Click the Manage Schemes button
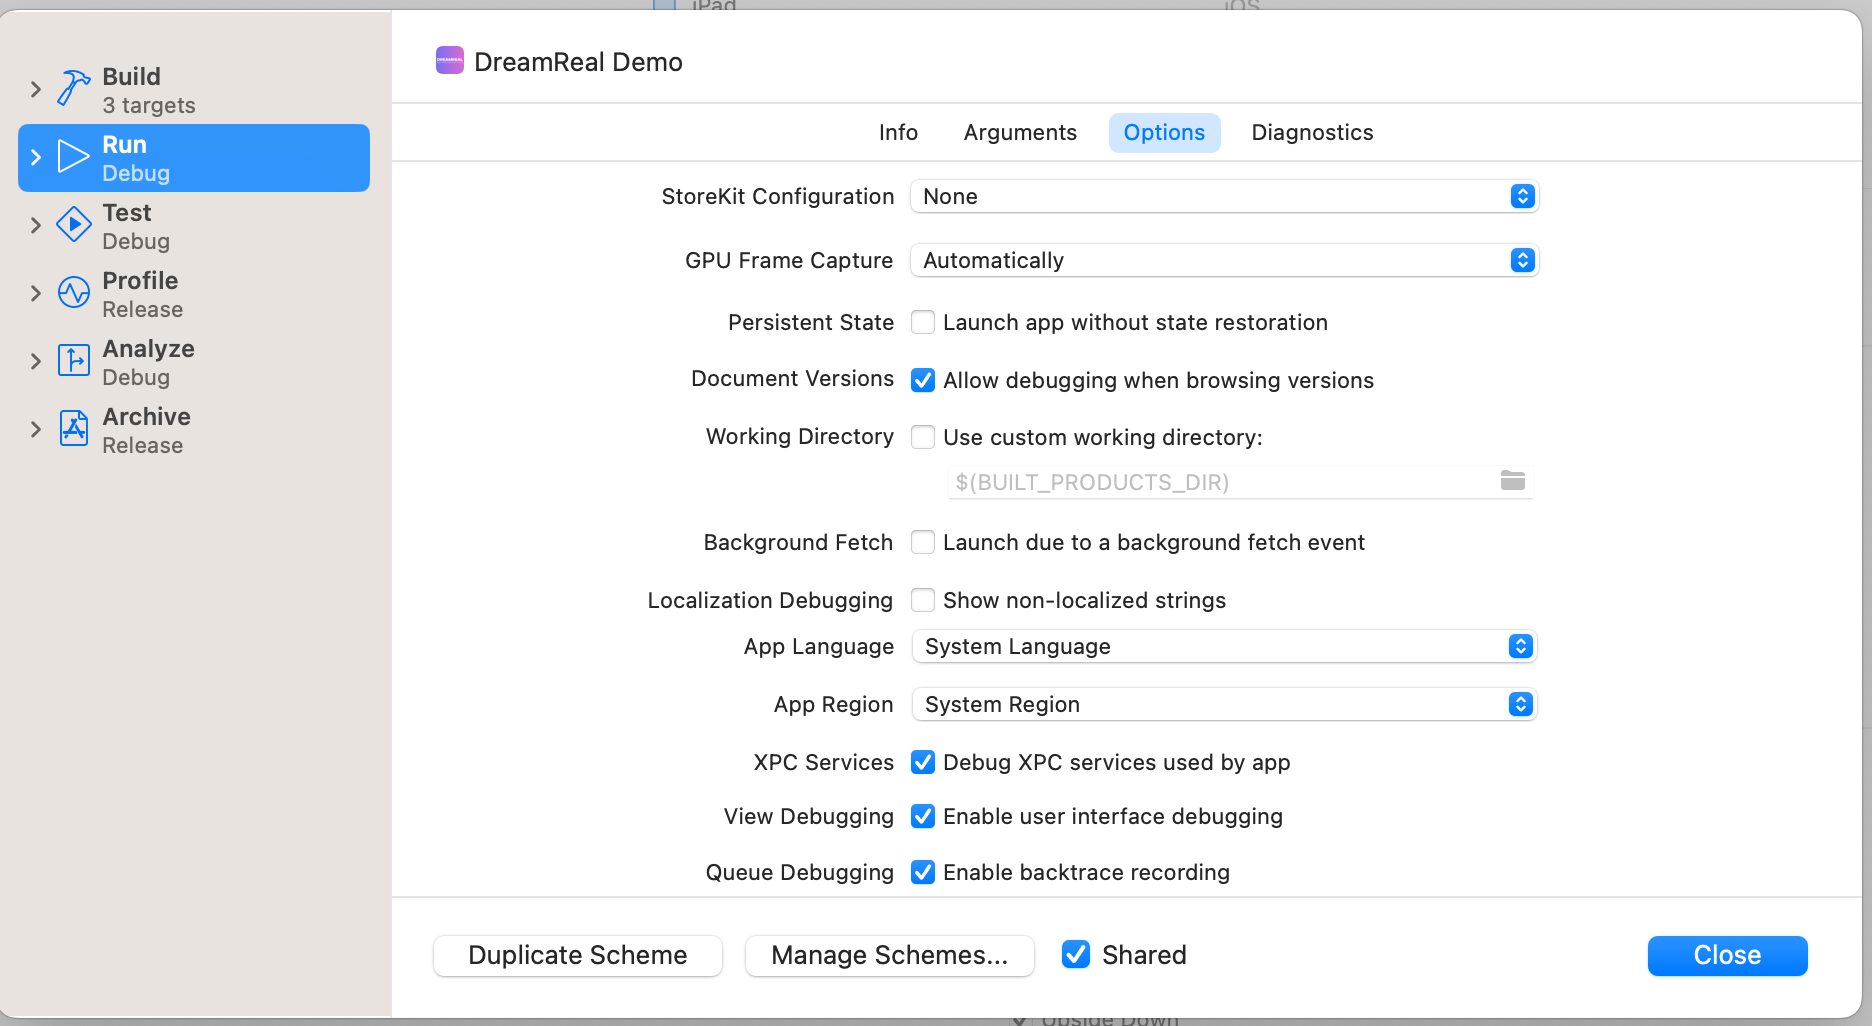Screen dimensions: 1872x1026 889,956
